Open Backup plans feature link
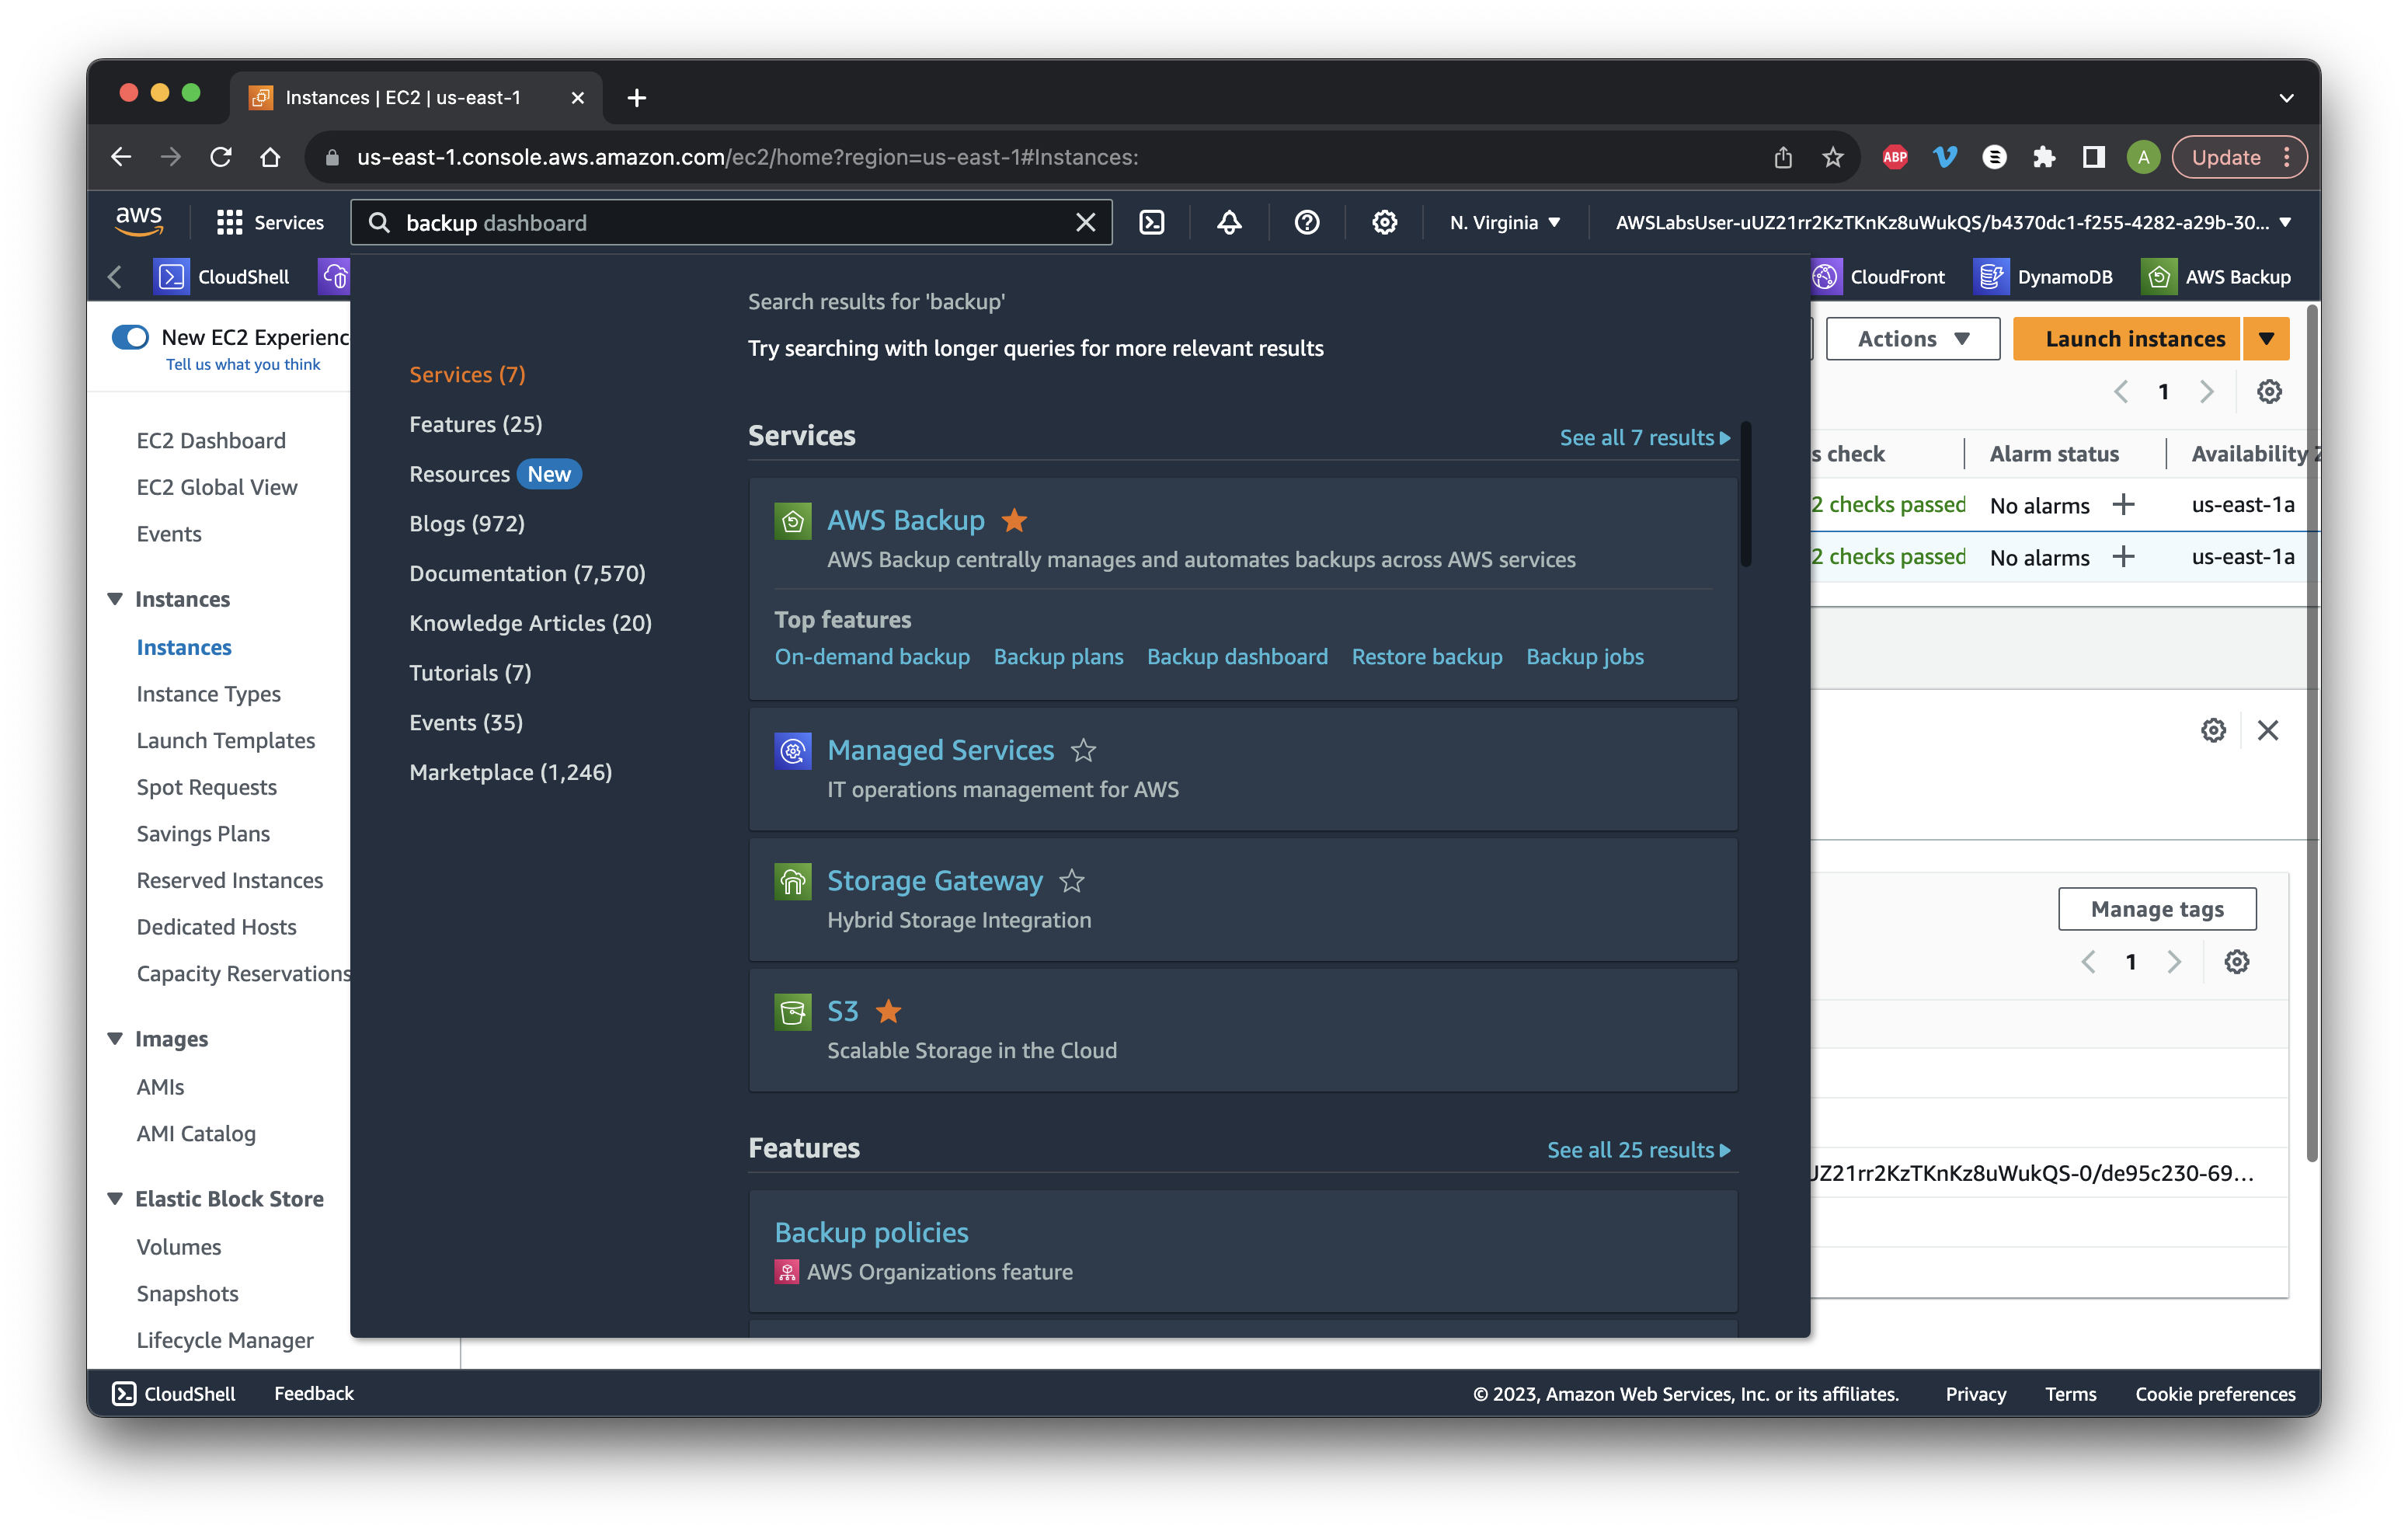 (x=1058, y=656)
